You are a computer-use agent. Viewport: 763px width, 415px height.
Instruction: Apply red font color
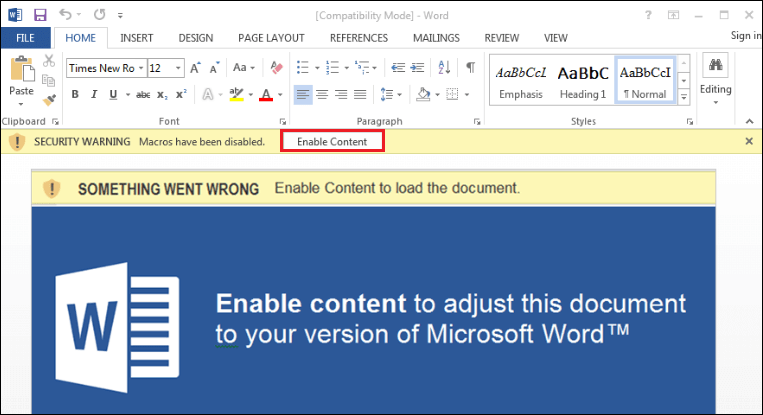266,94
